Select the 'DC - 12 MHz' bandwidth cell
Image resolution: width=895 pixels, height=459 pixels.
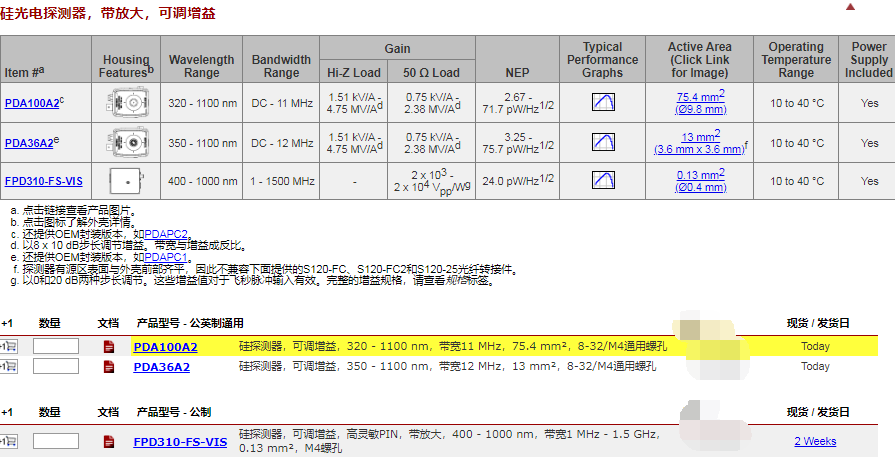[281, 143]
